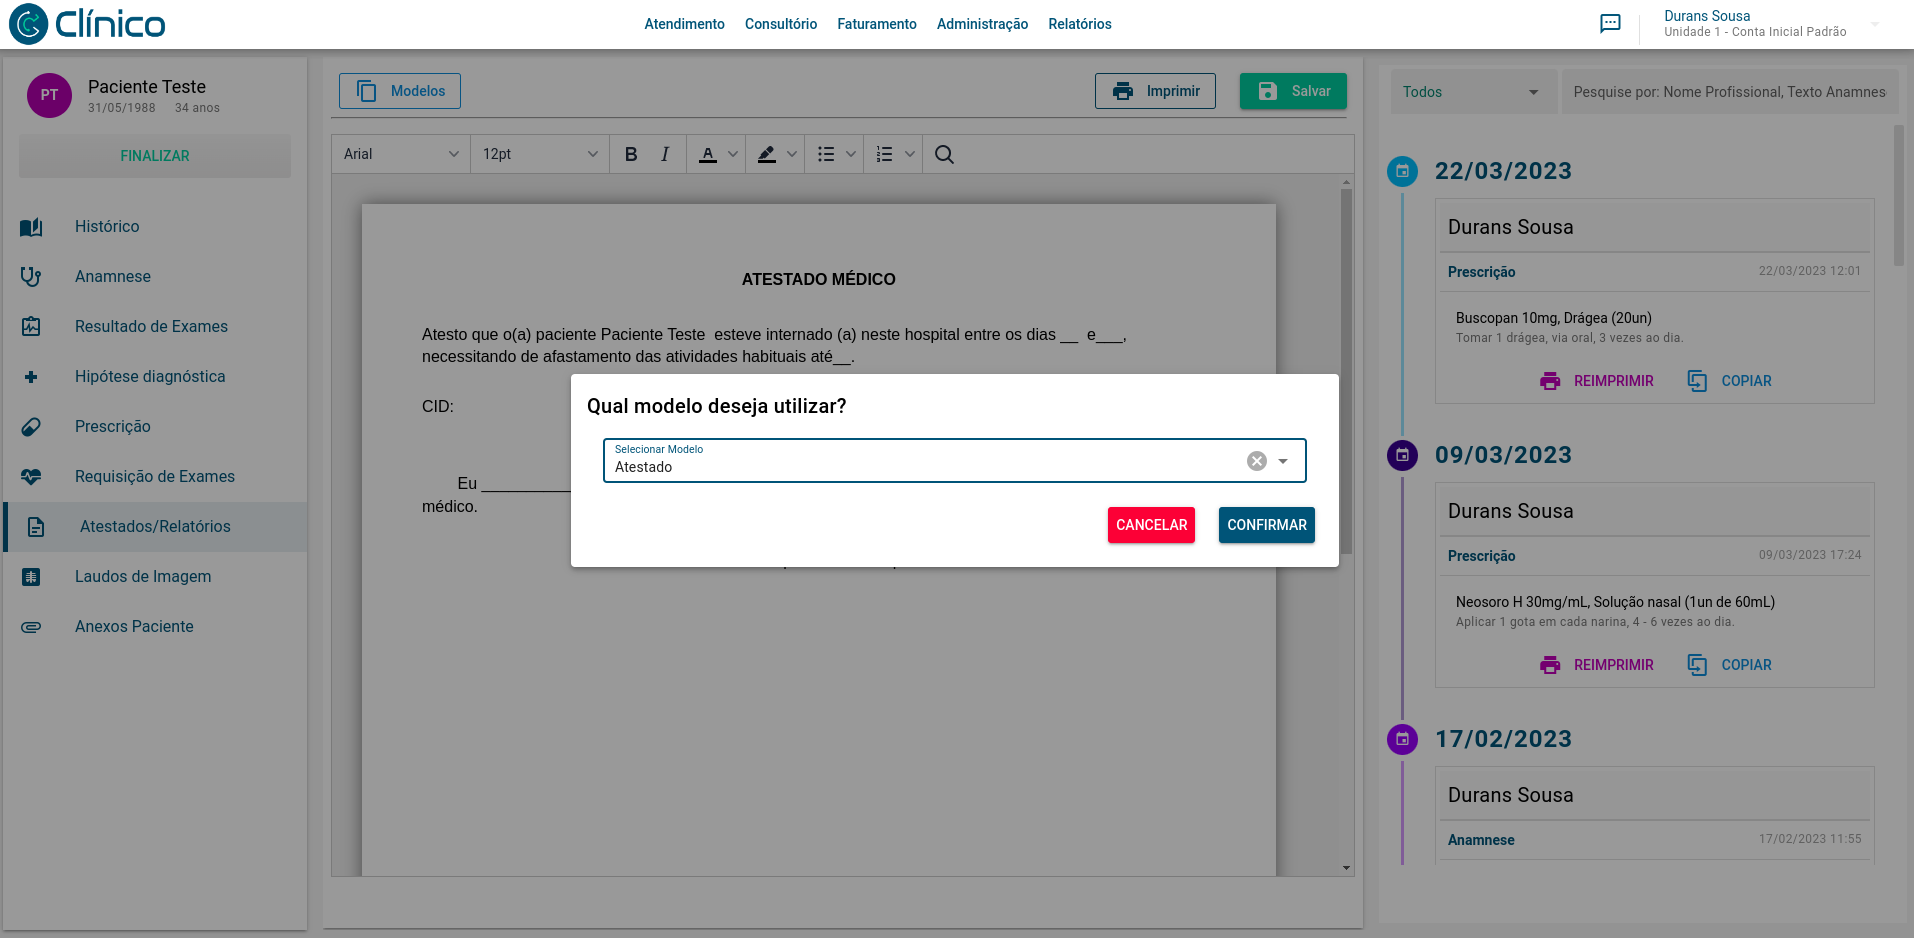Clear the selected model with X icon

point(1256,461)
